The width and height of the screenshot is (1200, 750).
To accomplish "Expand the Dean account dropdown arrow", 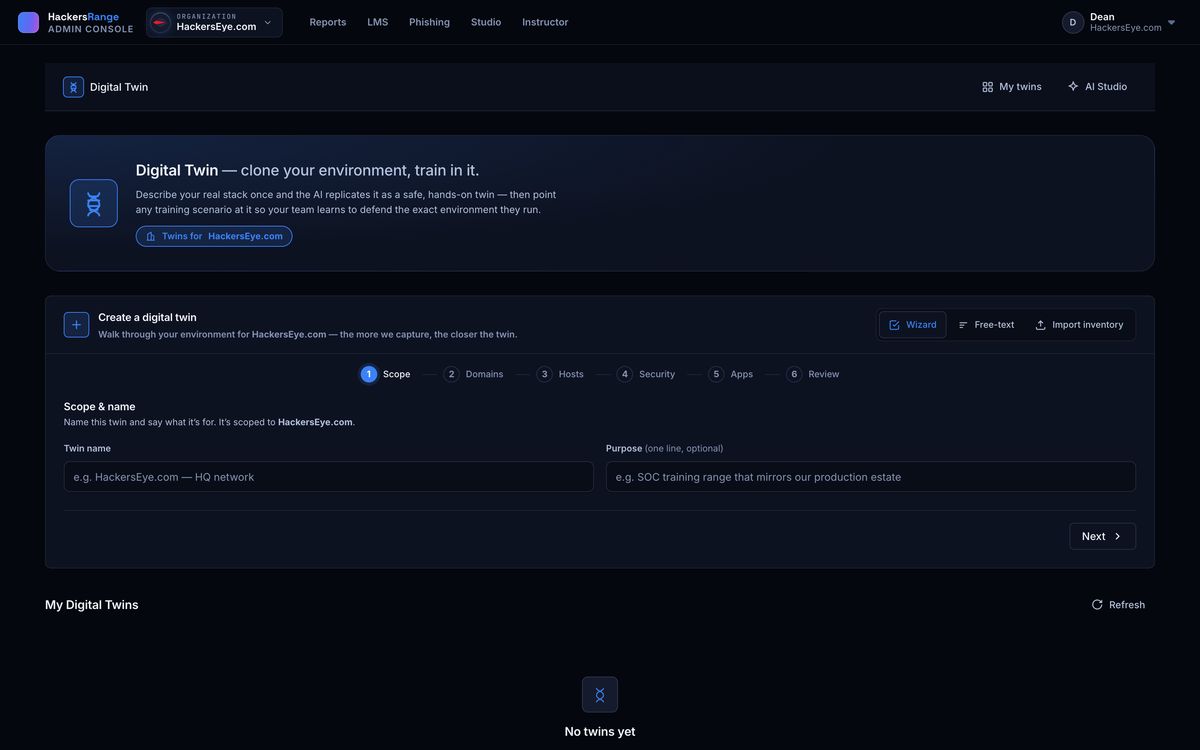I will (1172, 22).
